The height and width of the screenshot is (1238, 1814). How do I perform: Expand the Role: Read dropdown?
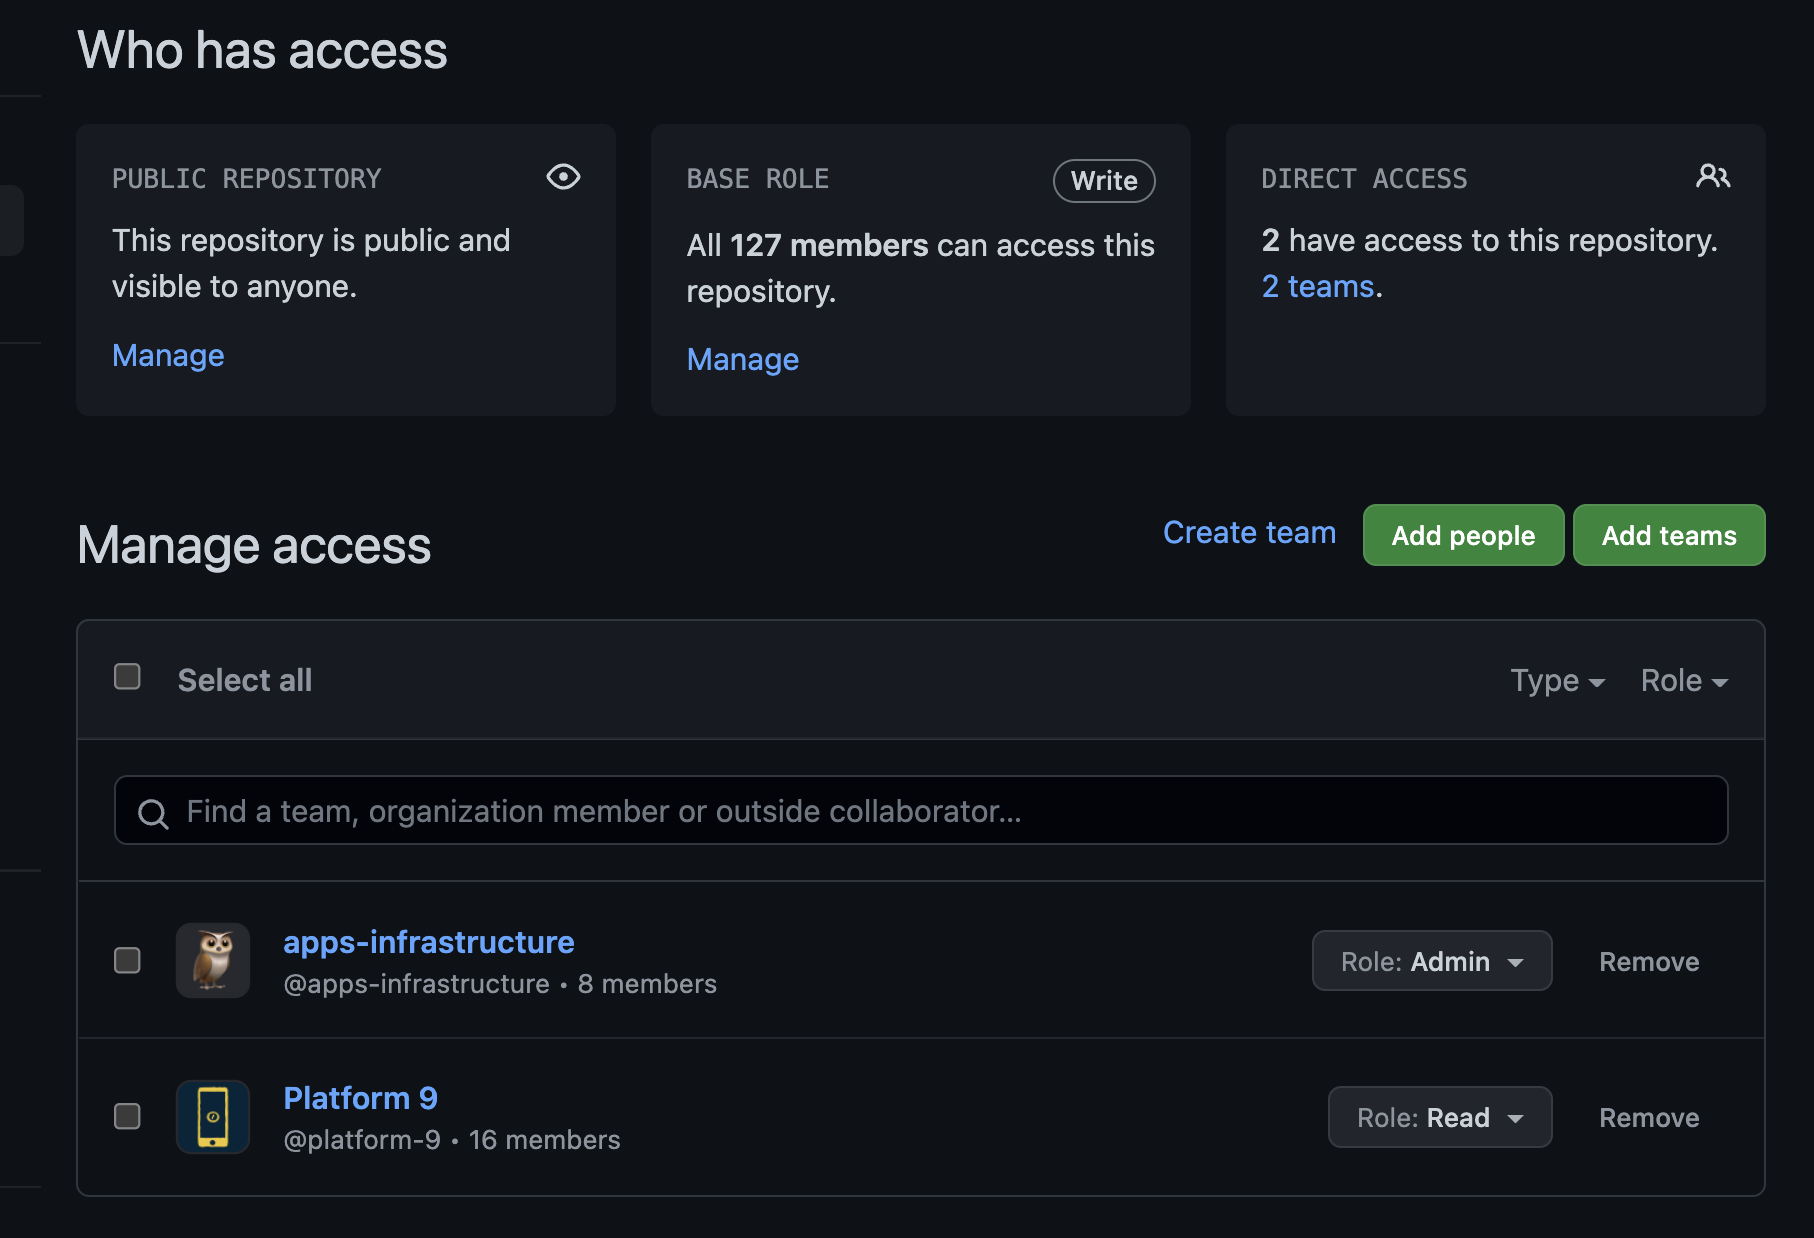coord(1439,1117)
